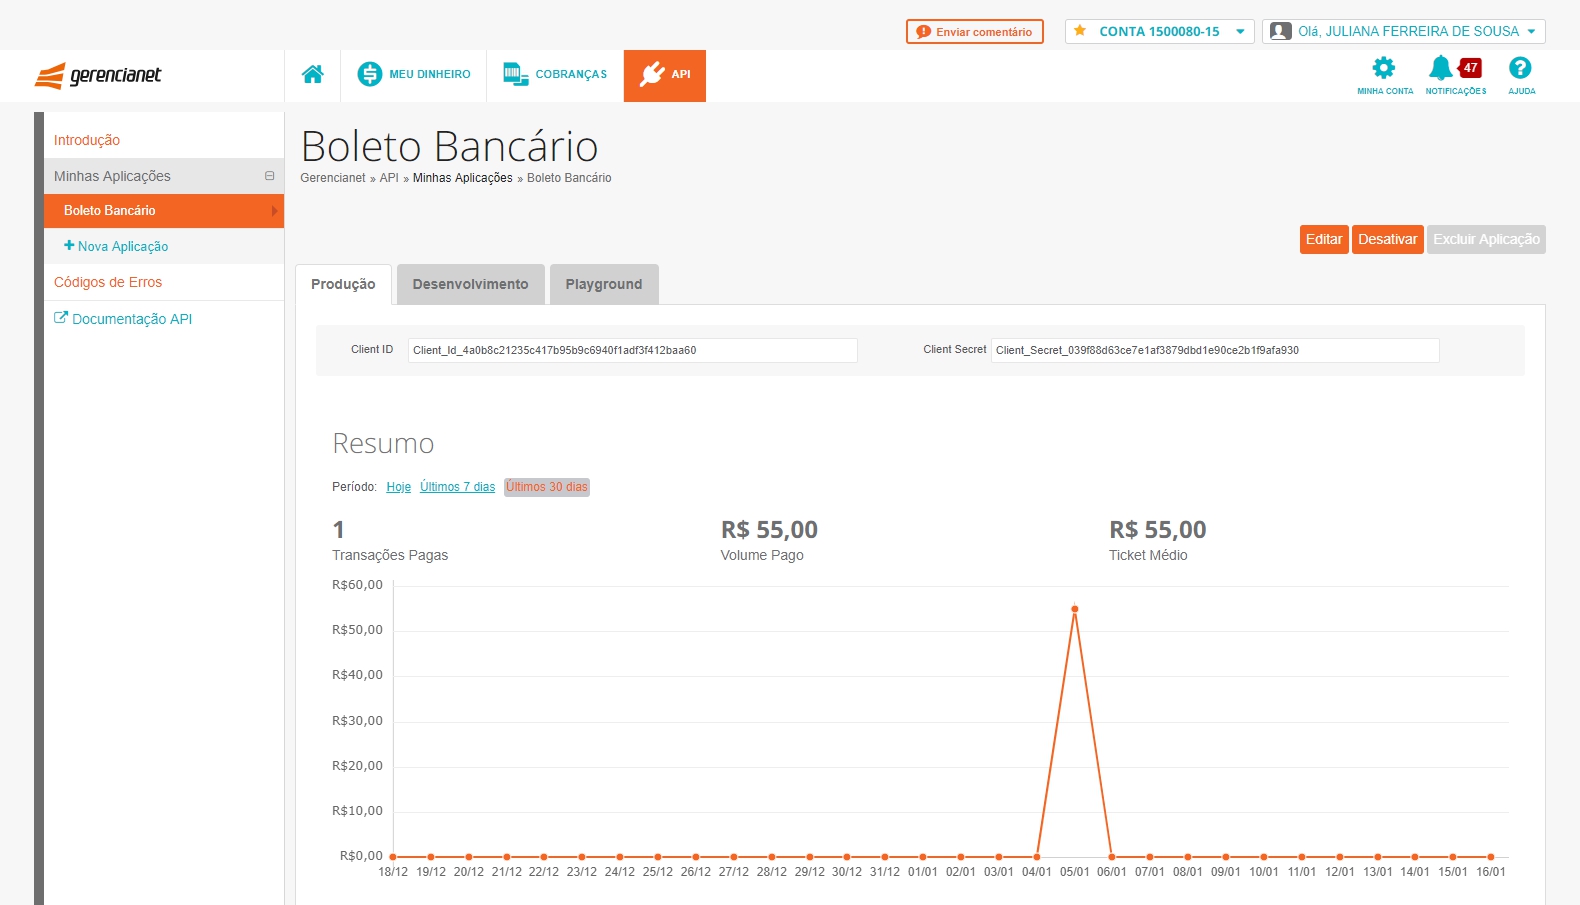Click the Minhas Aplicações breadcrumb
The width and height of the screenshot is (1580, 905).
463,178
